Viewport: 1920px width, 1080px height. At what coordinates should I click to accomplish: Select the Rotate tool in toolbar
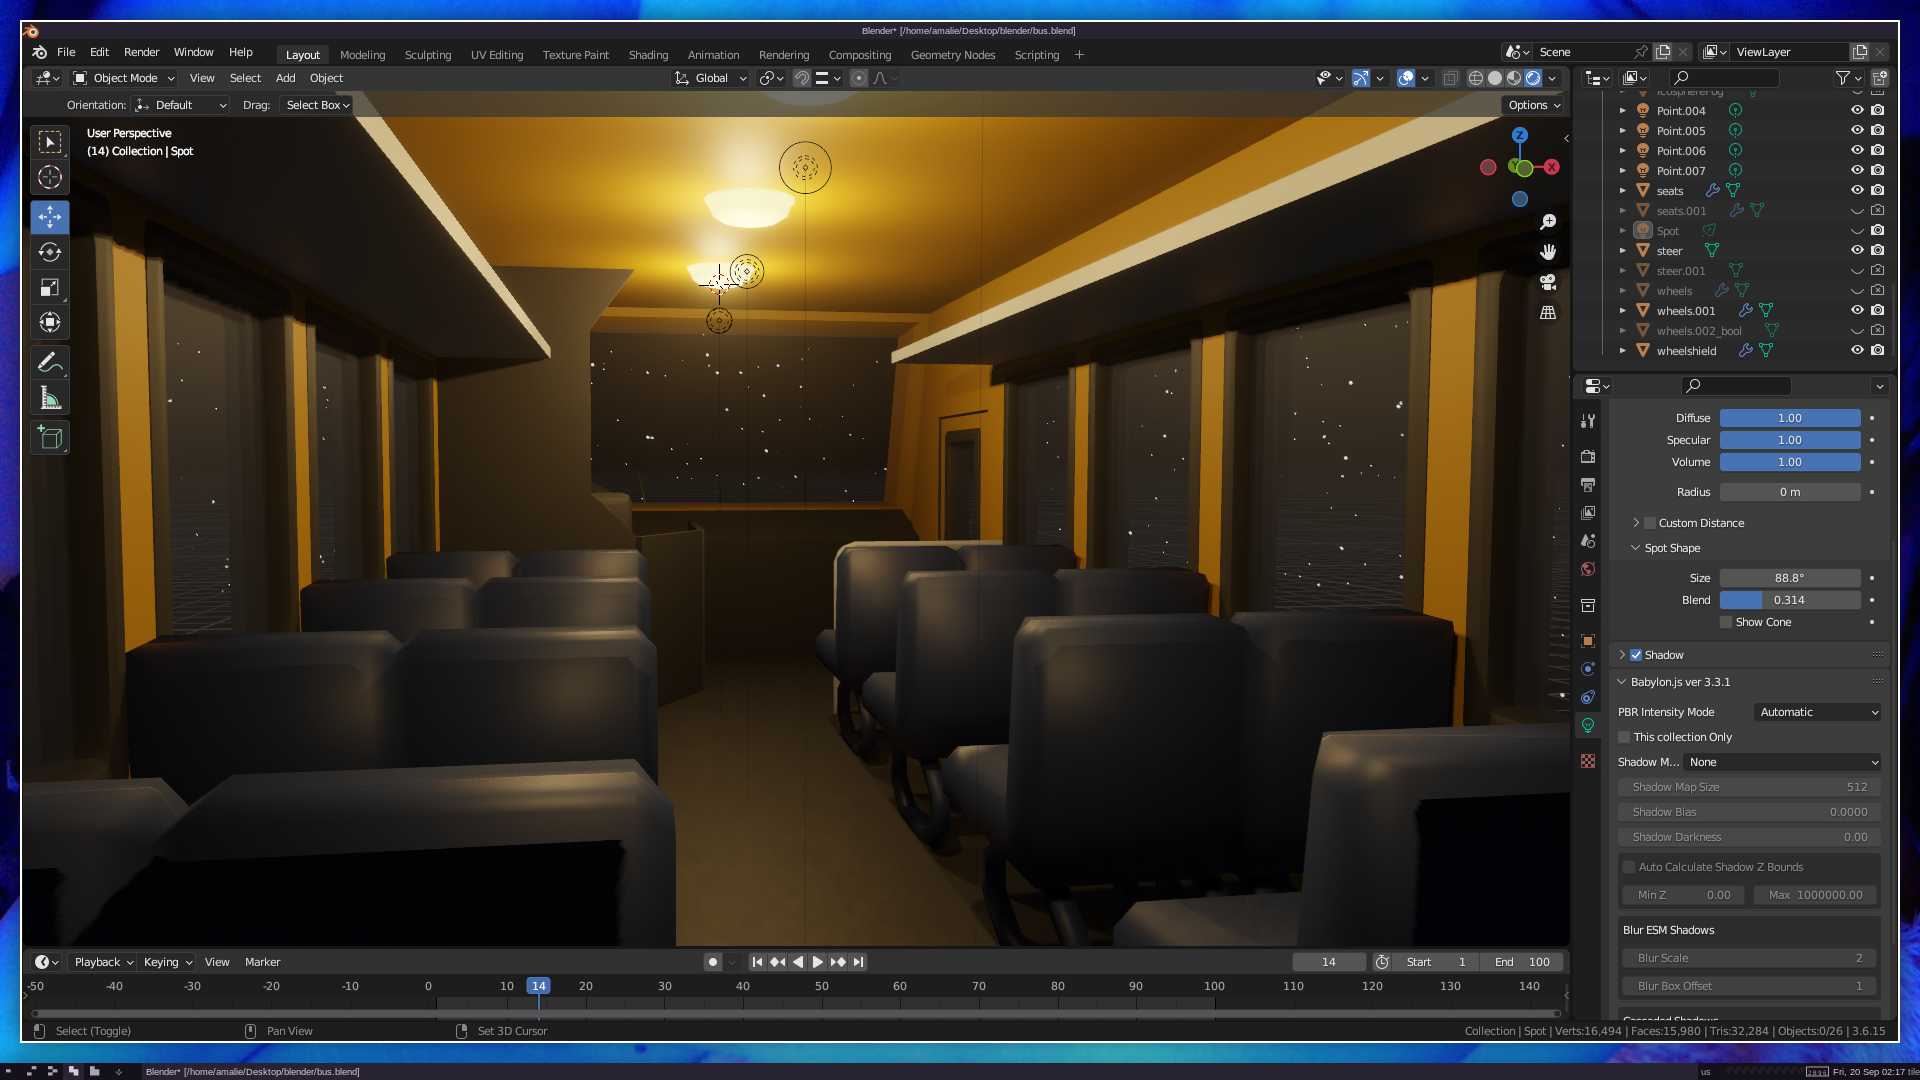pyautogui.click(x=50, y=252)
